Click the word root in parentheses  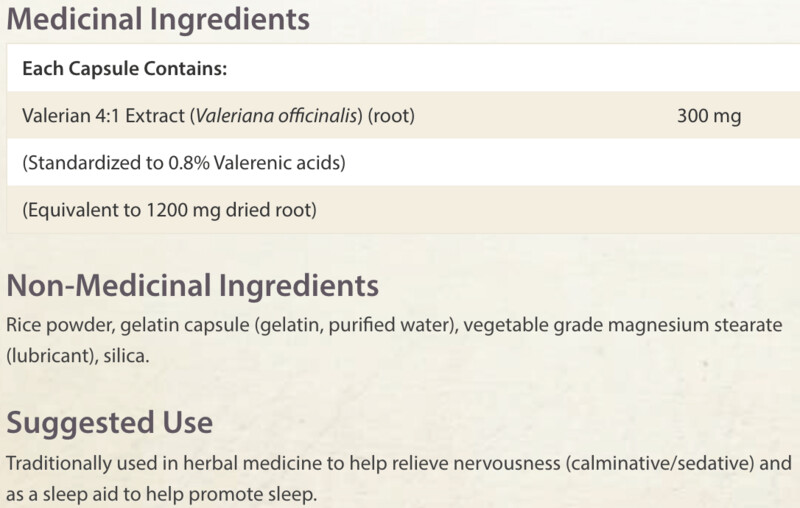[391, 116]
